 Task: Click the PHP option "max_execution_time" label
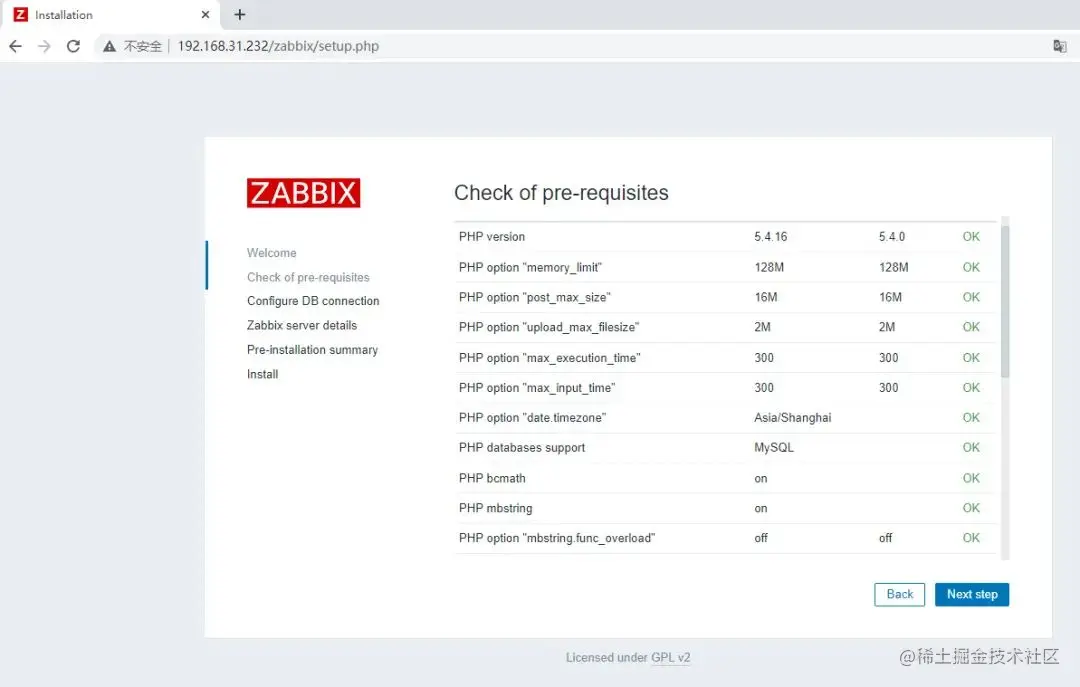point(550,358)
